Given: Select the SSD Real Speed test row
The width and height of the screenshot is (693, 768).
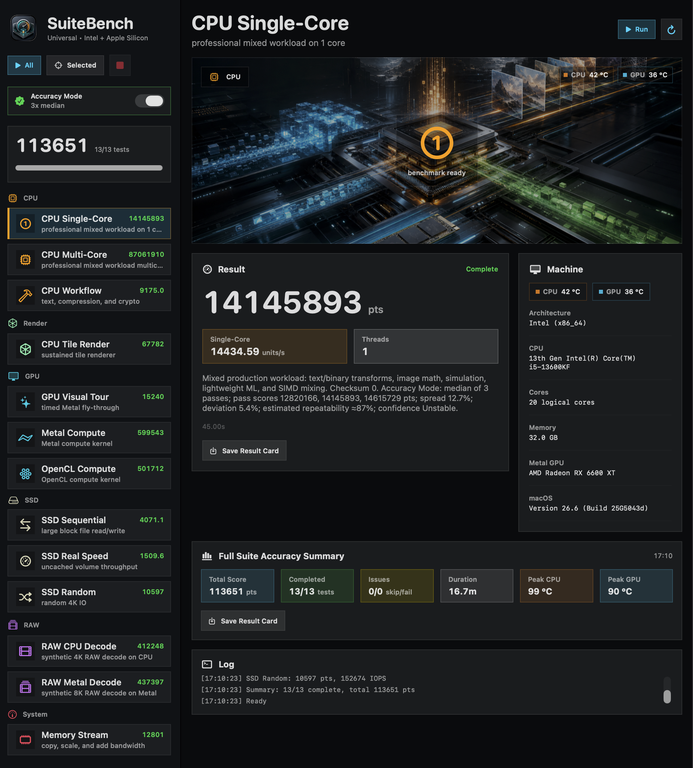Looking at the screenshot, I should (89, 561).
